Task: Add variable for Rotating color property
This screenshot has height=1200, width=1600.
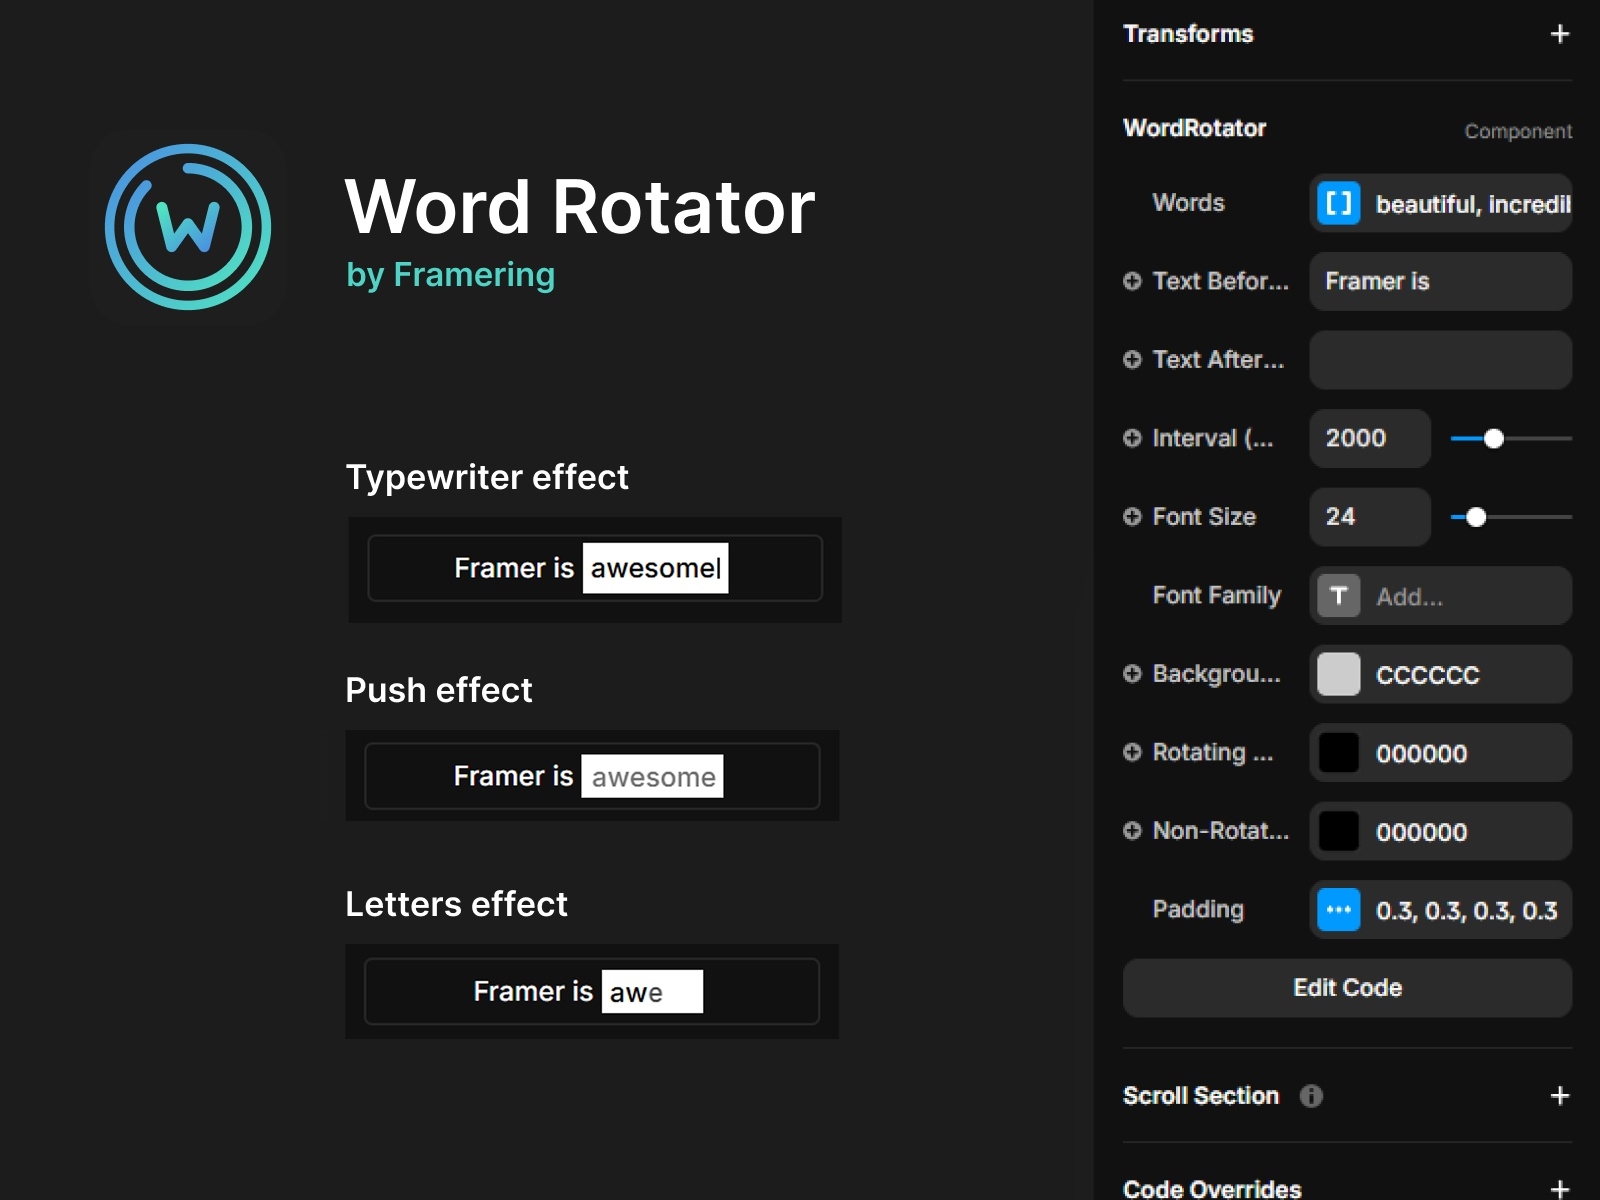Action: point(1132,752)
